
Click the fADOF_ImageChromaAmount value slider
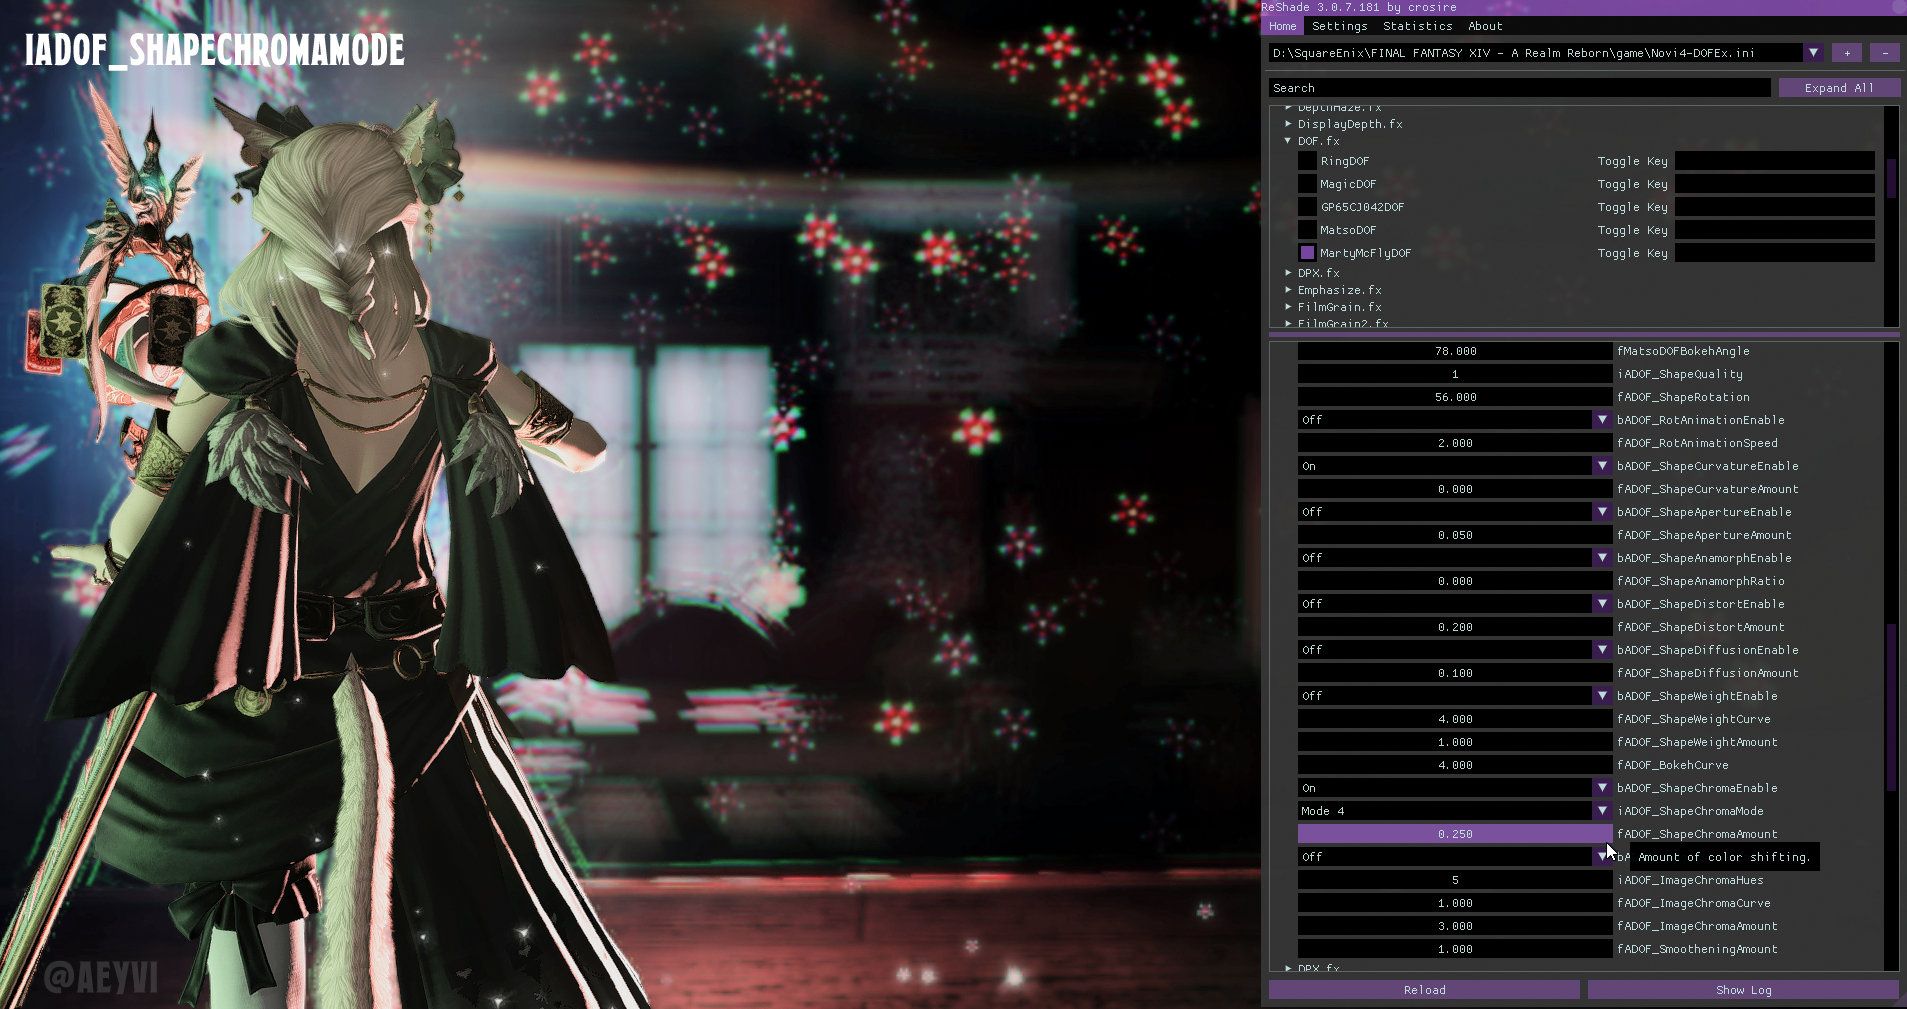(x=1455, y=926)
